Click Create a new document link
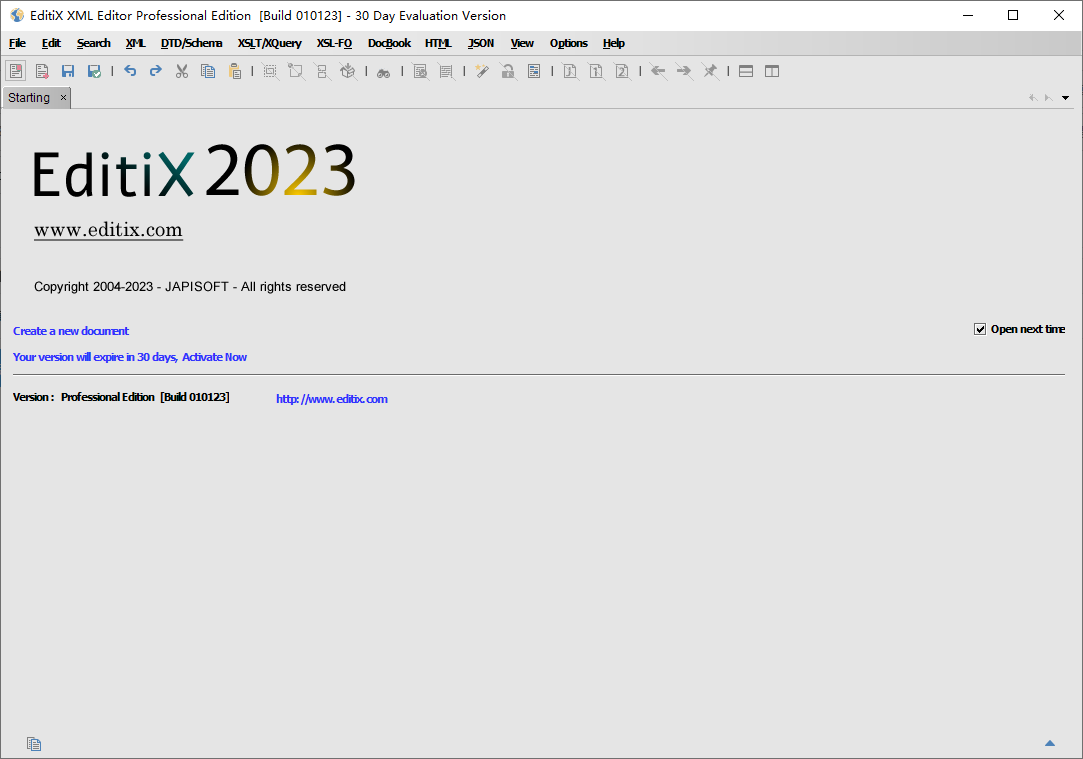1083x759 pixels. [70, 331]
